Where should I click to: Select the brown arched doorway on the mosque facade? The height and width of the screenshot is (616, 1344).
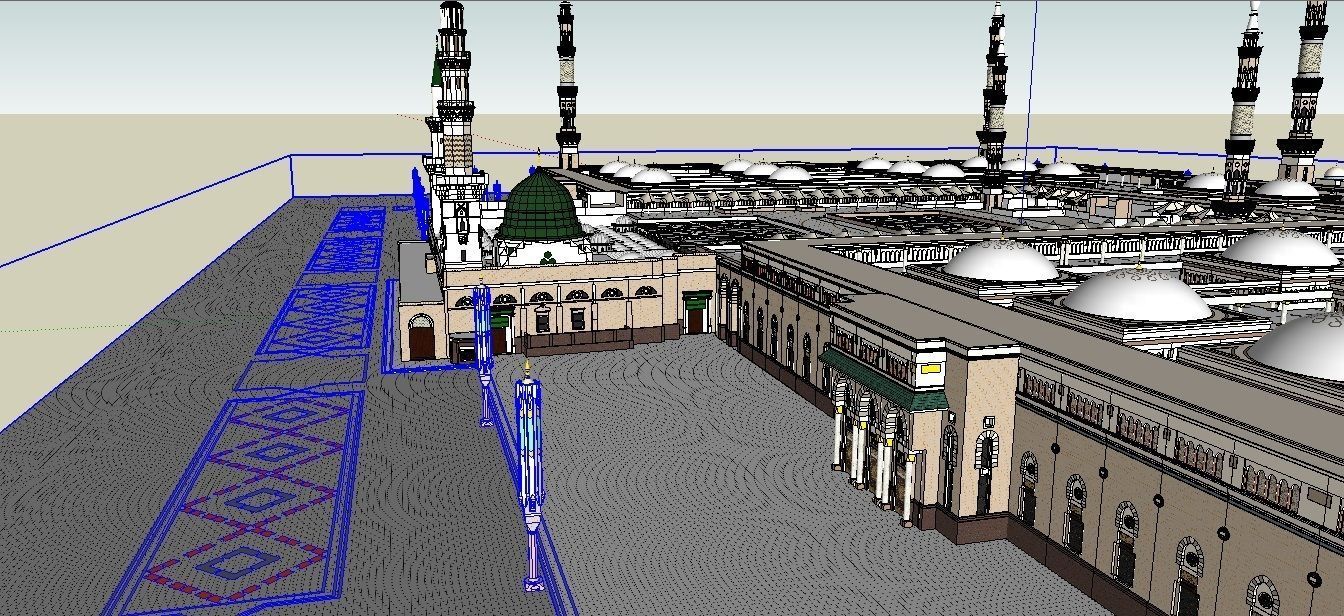click(x=421, y=338)
